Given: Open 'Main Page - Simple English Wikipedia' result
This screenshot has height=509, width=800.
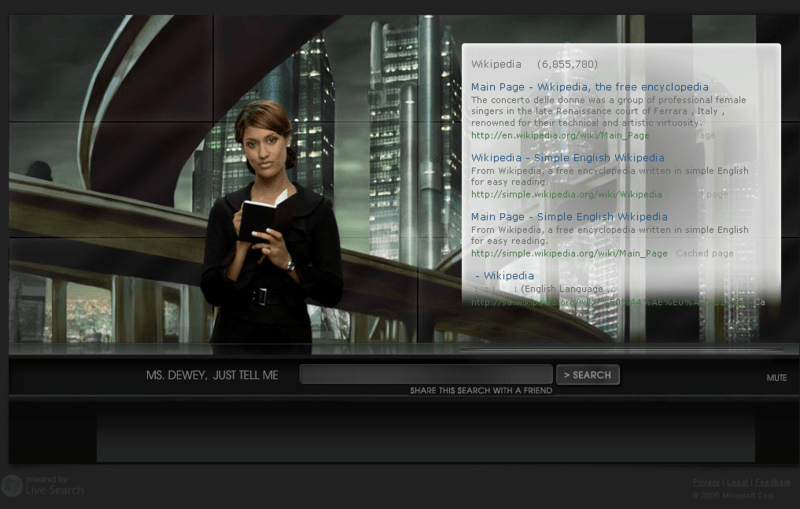Looking at the screenshot, I should pos(569,217).
